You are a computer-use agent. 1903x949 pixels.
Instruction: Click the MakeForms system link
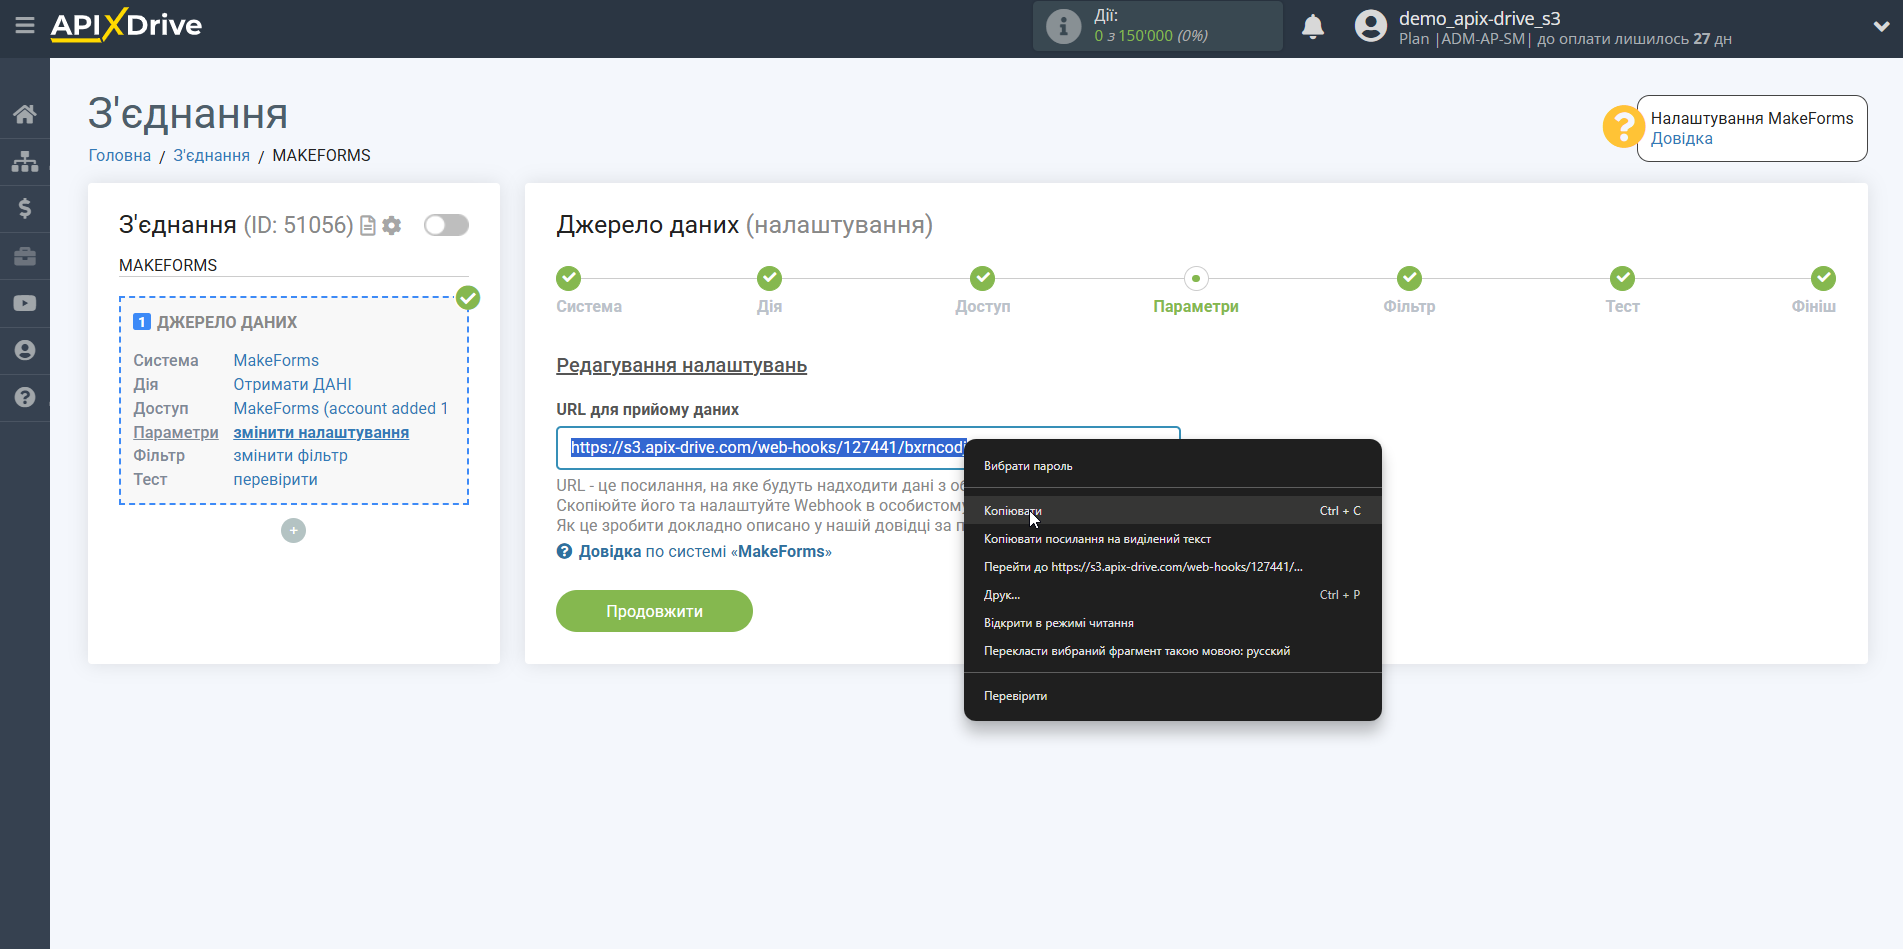click(x=276, y=360)
